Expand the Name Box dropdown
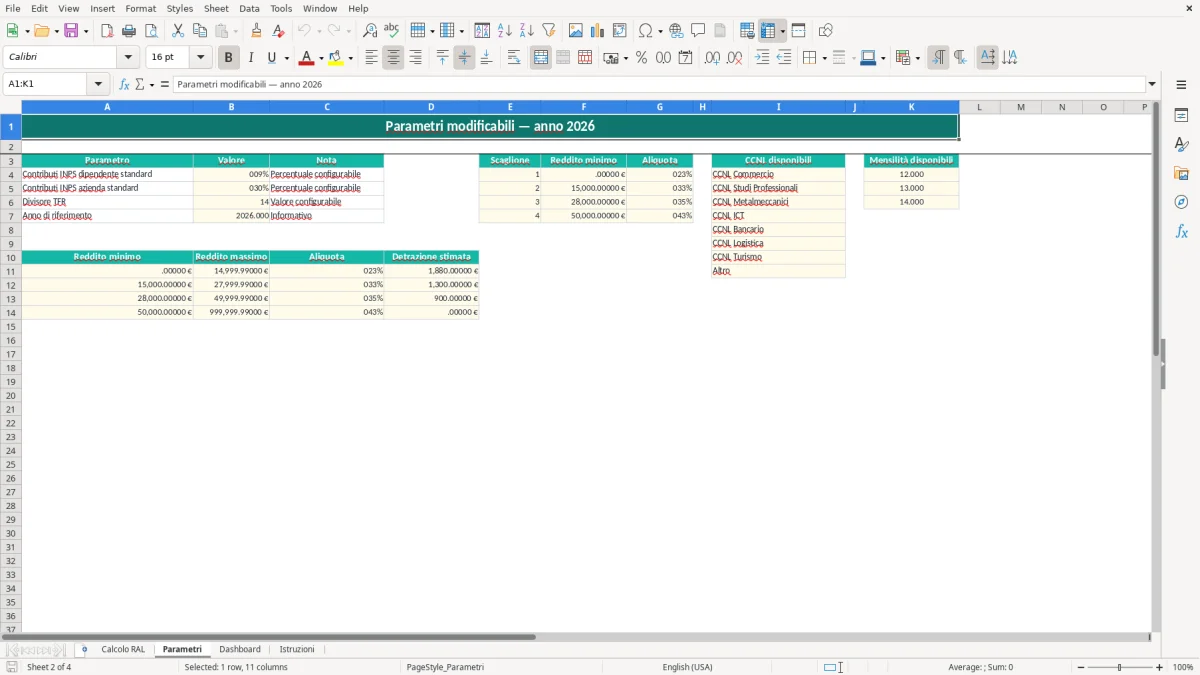The image size is (1200, 675). coord(98,84)
